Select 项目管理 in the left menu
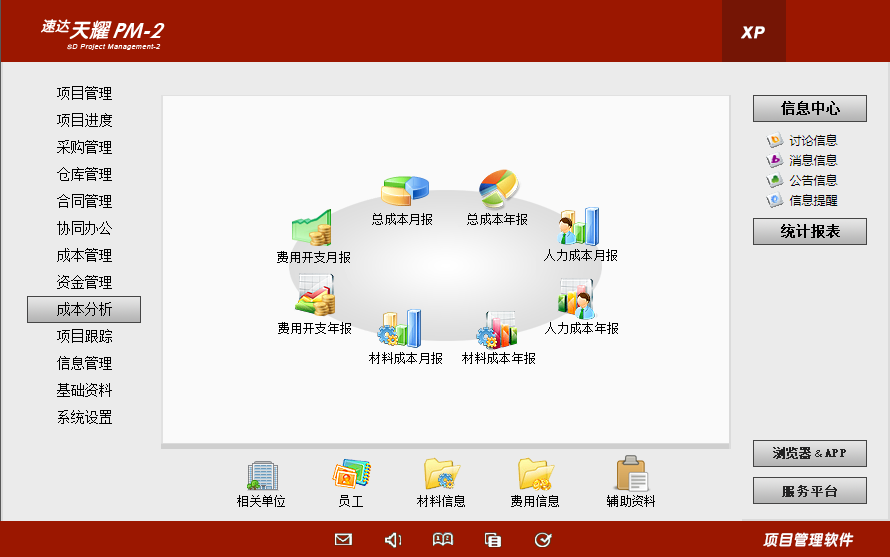 point(84,93)
